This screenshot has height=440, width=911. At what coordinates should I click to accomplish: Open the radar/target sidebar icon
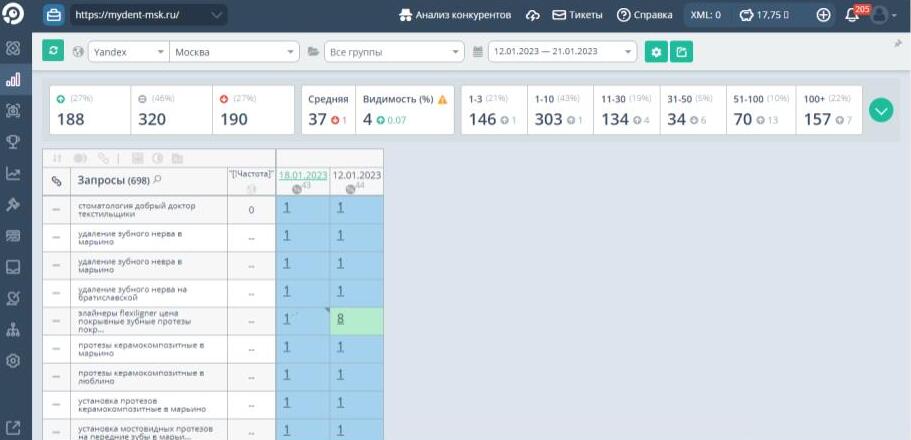point(13,298)
